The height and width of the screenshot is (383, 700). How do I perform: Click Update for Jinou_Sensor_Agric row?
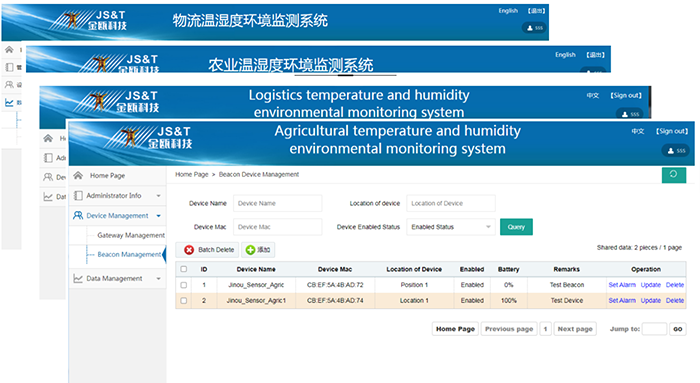pyautogui.click(x=650, y=285)
